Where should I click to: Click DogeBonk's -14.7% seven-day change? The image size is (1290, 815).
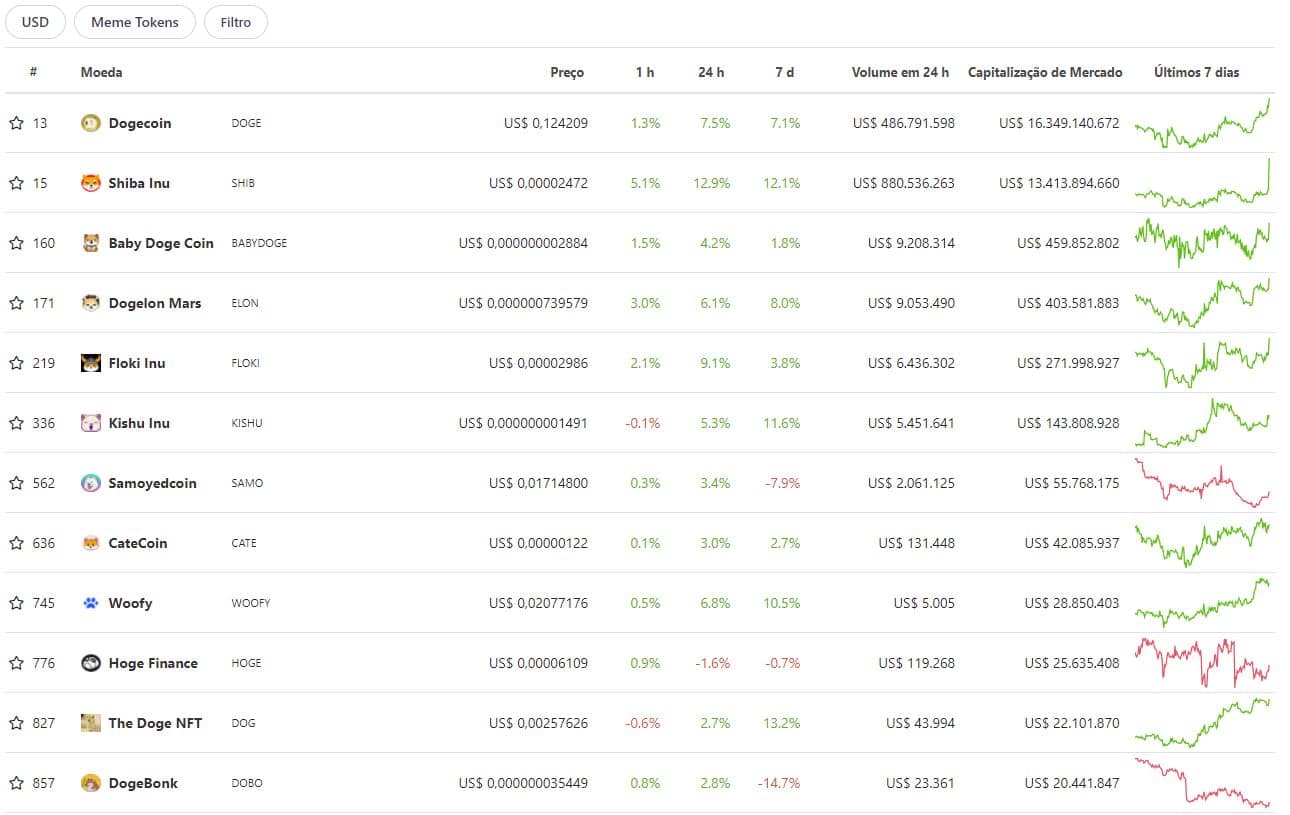pyautogui.click(x=779, y=783)
